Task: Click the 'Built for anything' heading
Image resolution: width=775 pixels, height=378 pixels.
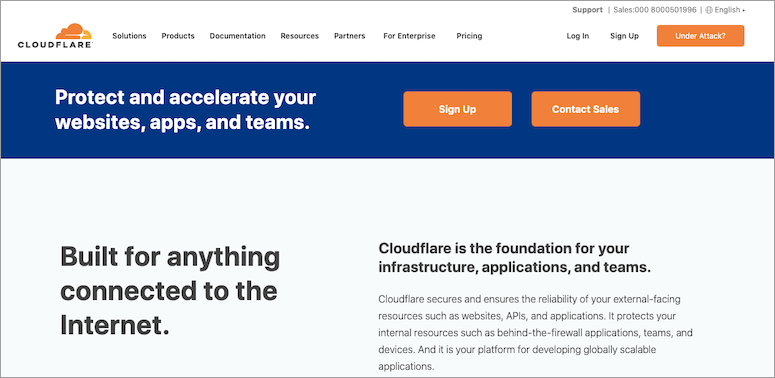Action: point(170,257)
